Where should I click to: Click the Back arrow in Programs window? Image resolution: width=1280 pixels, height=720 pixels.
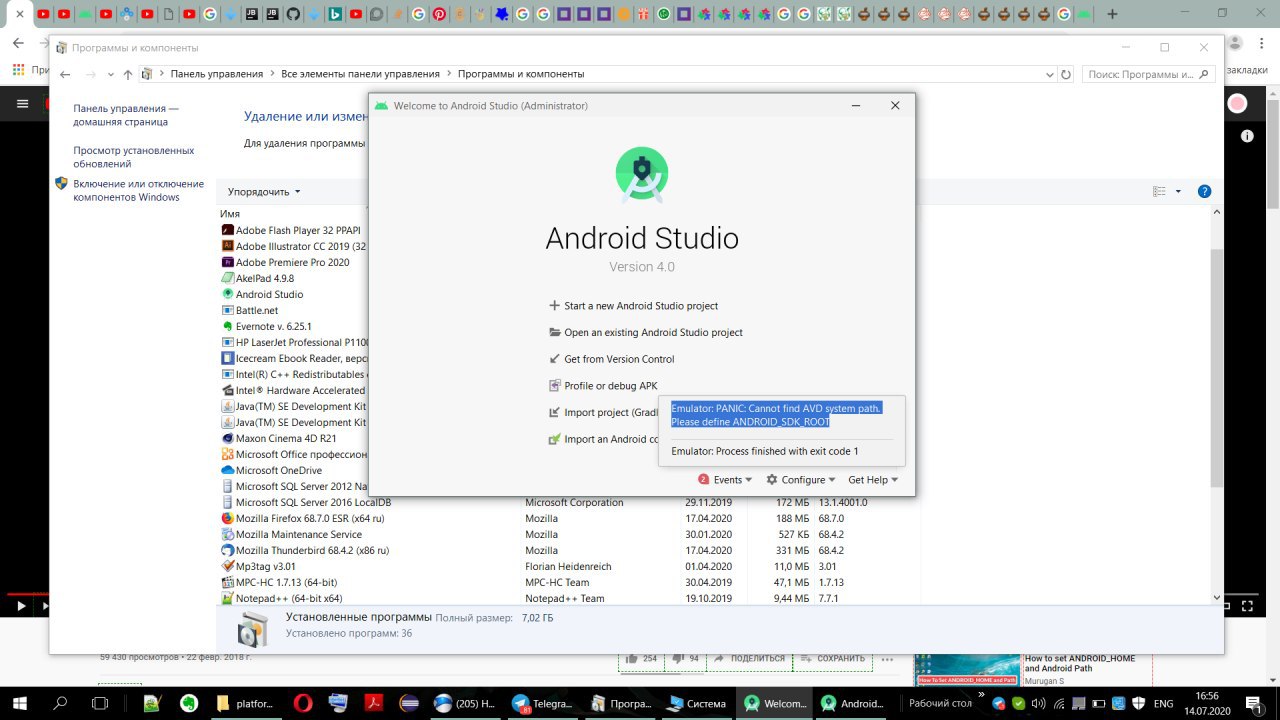65,74
